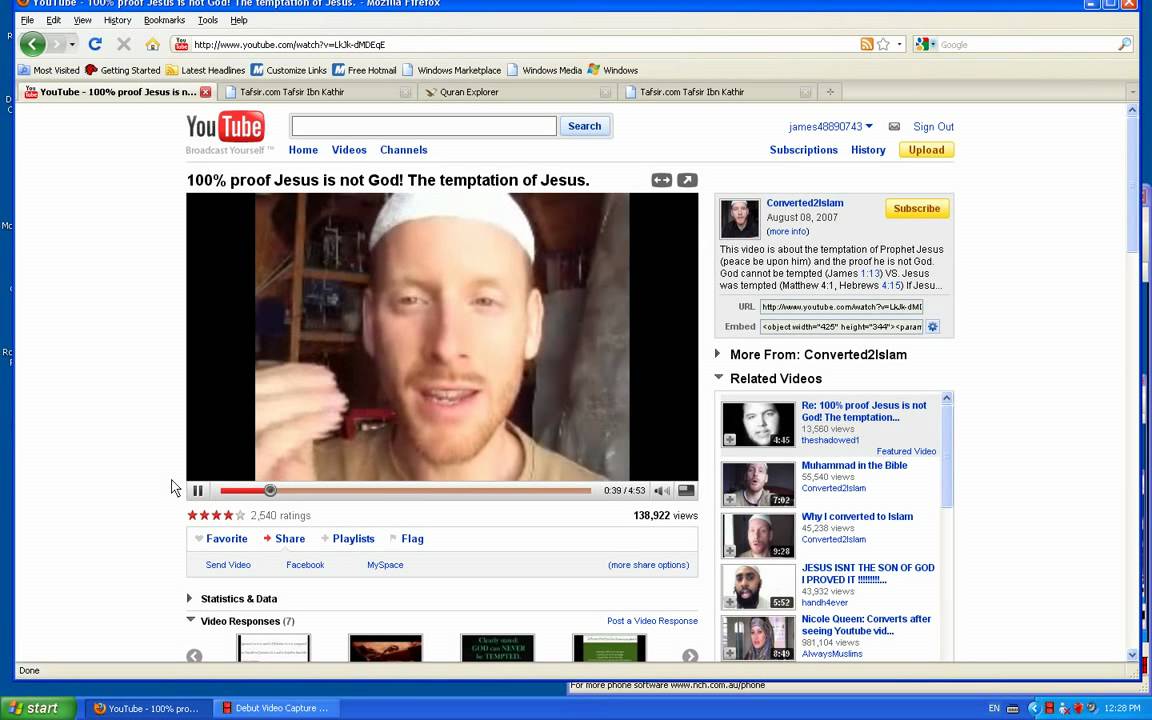Click the Firefox address bar
Image resolution: width=1152 pixels, height=720 pixels.
click(x=514, y=44)
